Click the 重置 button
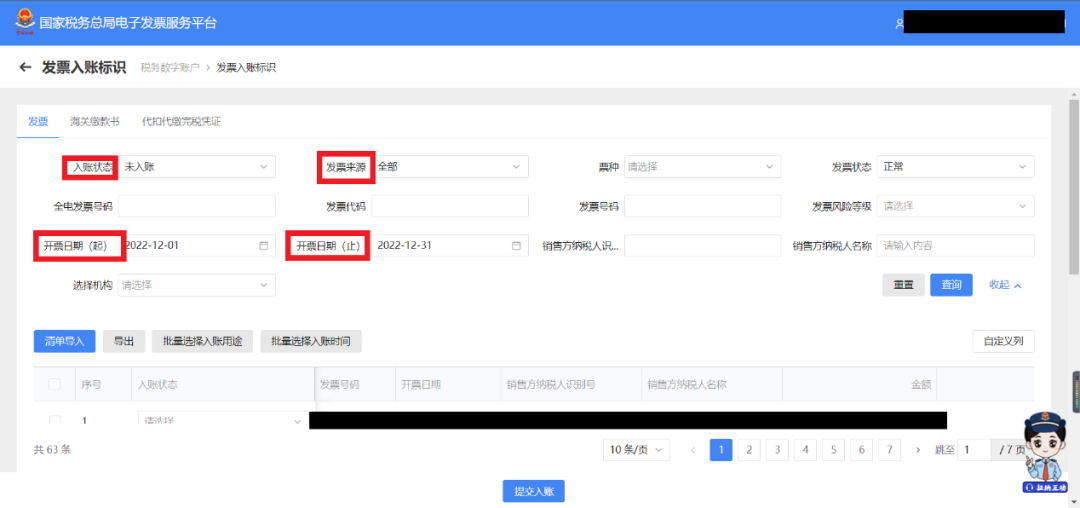The width and height of the screenshot is (1080, 508). pos(904,285)
